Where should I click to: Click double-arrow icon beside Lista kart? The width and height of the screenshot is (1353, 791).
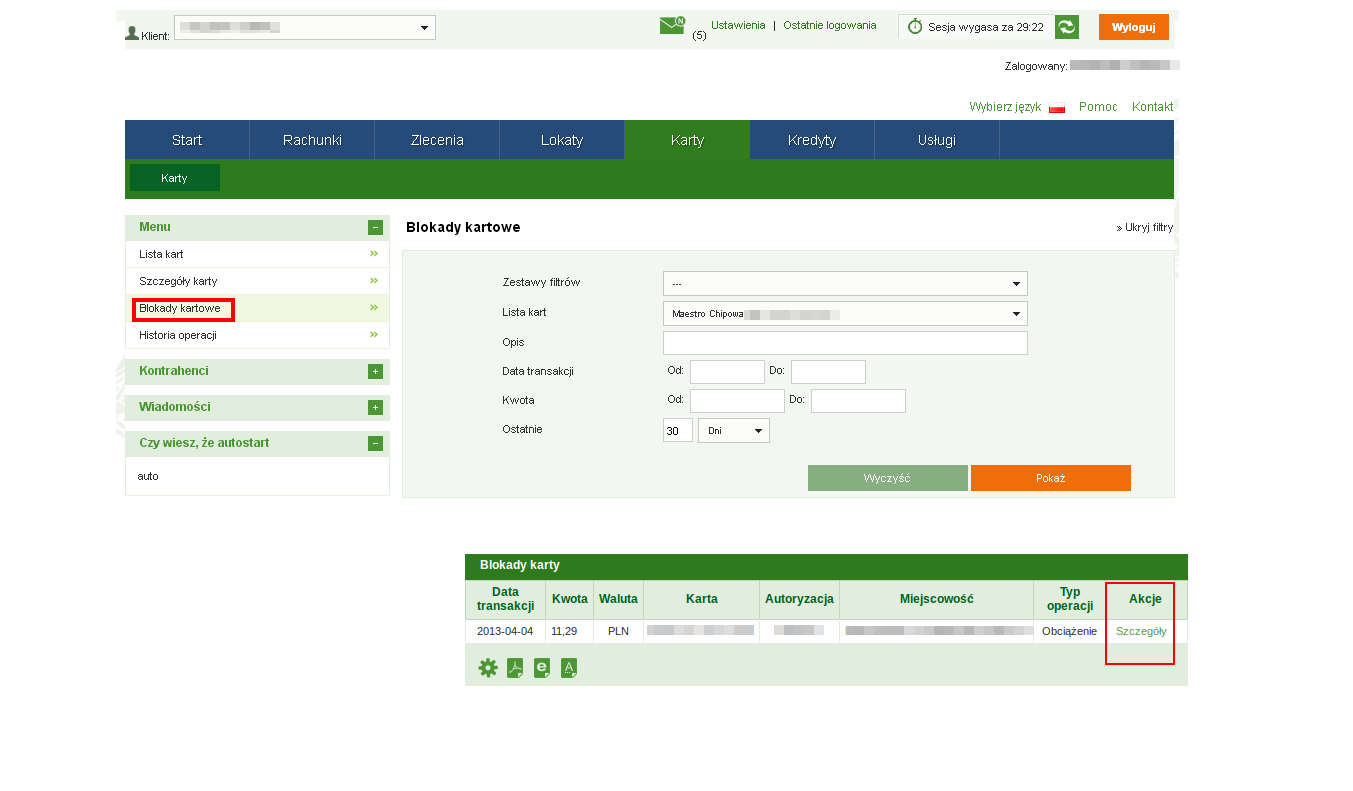[x=374, y=253]
